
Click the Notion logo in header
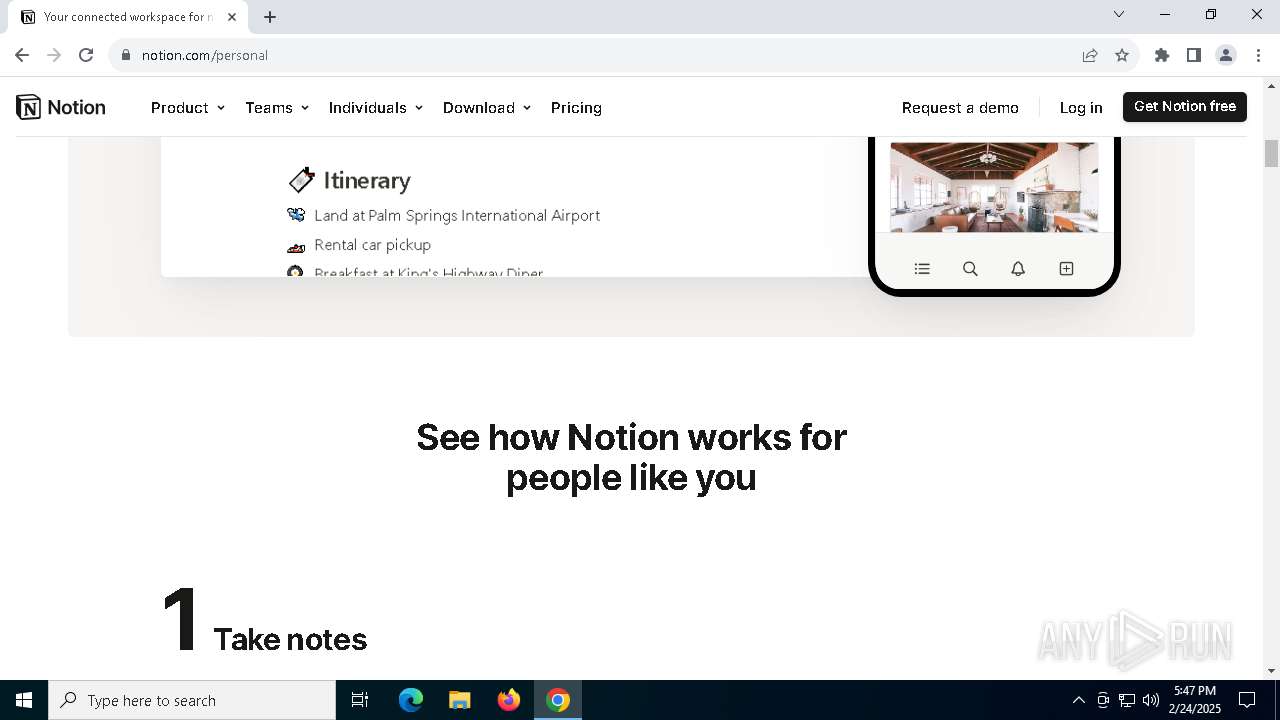[61, 107]
